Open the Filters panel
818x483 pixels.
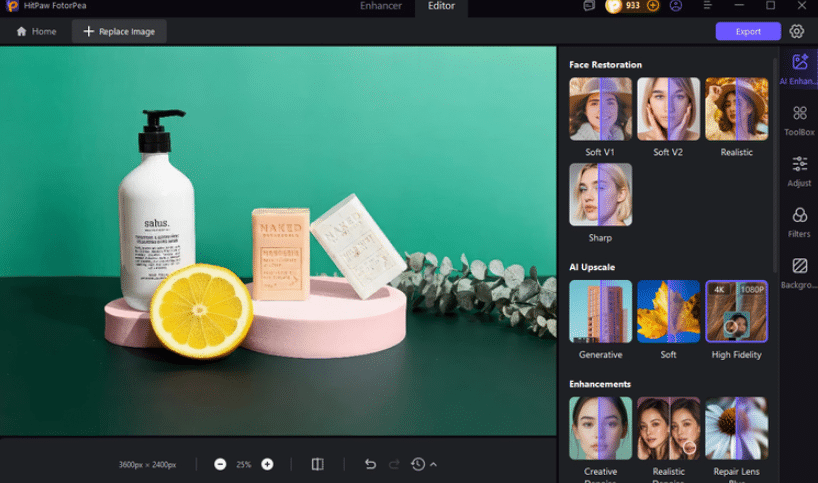click(799, 223)
